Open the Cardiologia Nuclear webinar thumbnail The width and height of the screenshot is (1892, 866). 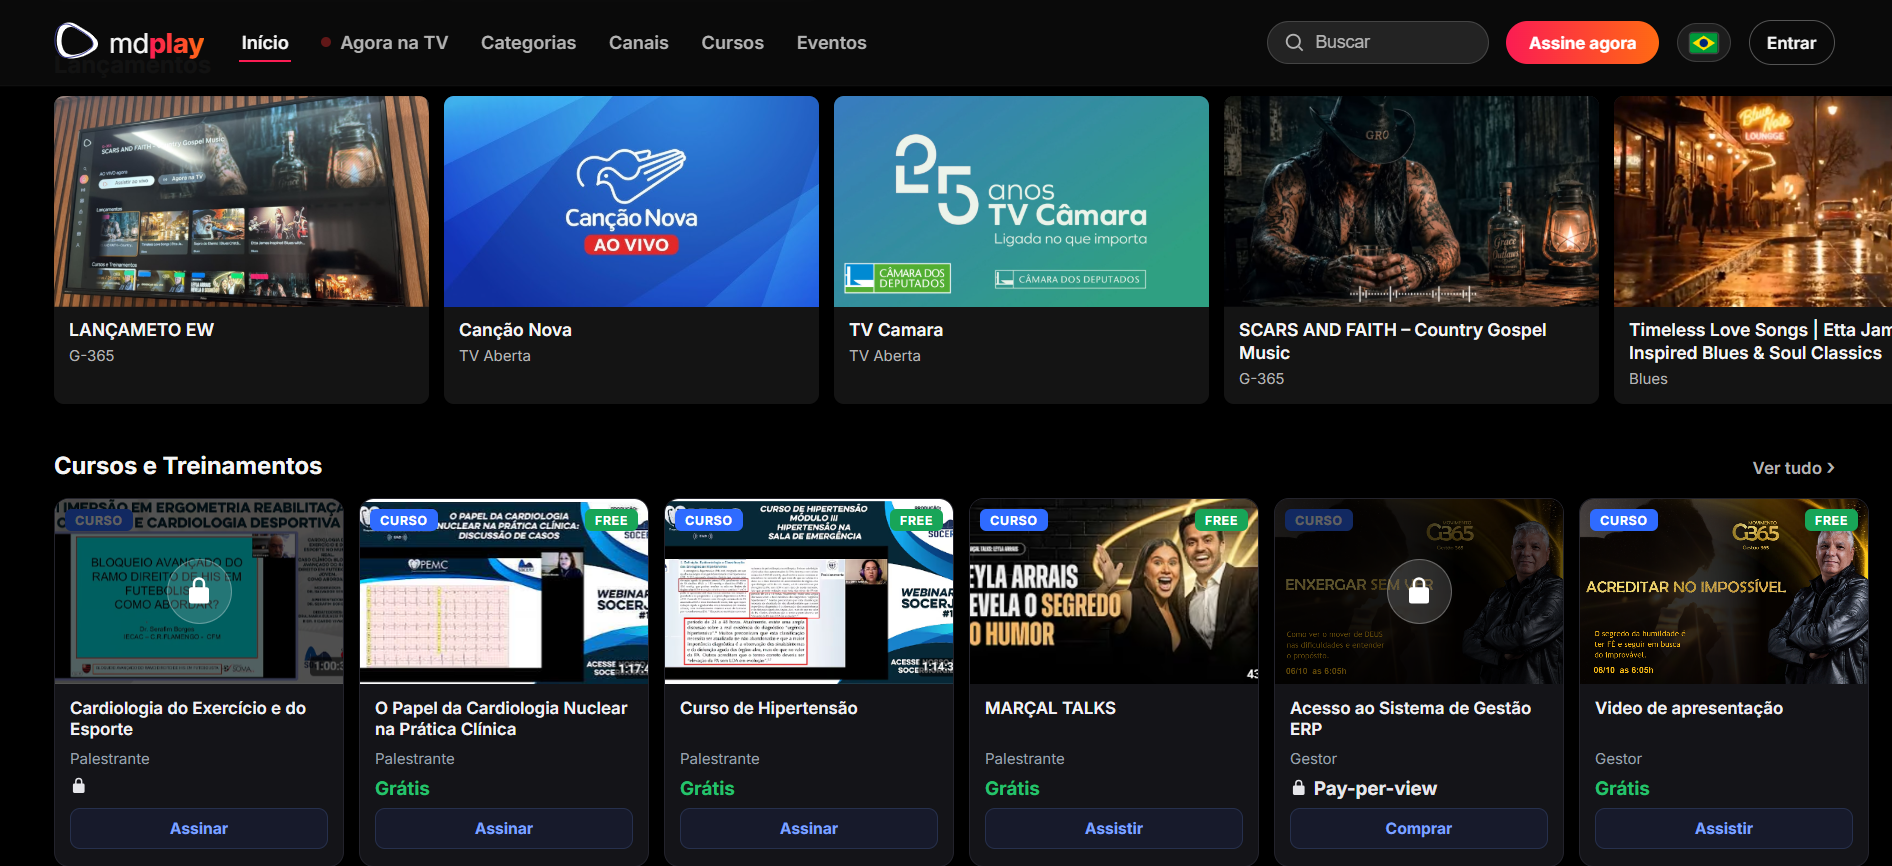504,591
